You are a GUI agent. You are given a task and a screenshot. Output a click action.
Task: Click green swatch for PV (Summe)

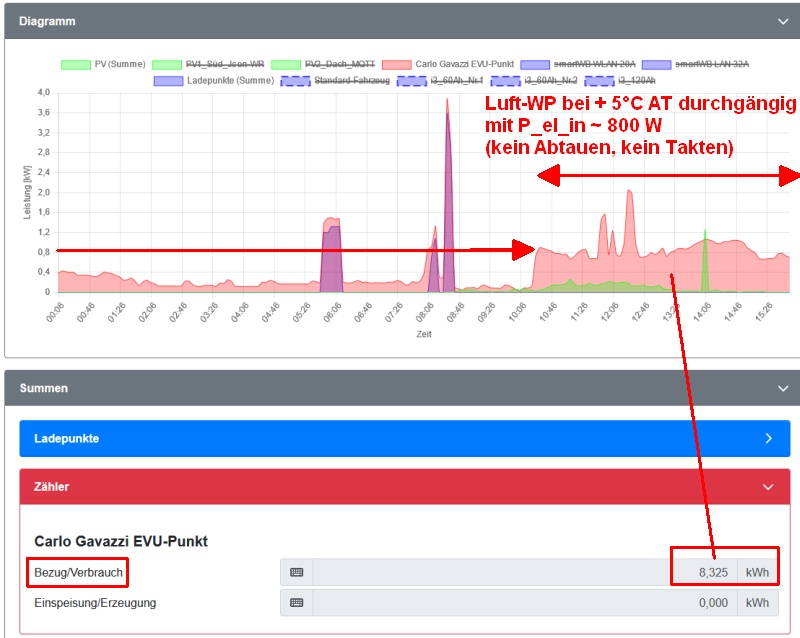(x=76, y=65)
